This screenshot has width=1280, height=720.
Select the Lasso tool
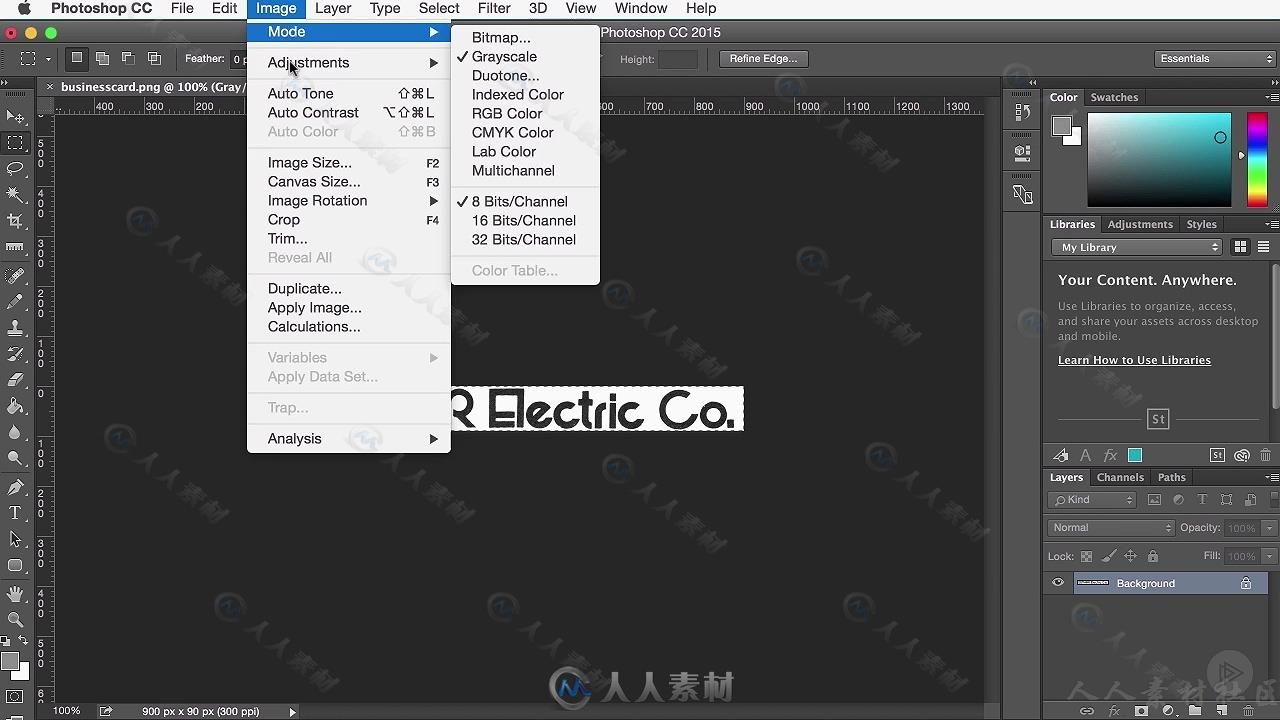coord(15,169)
